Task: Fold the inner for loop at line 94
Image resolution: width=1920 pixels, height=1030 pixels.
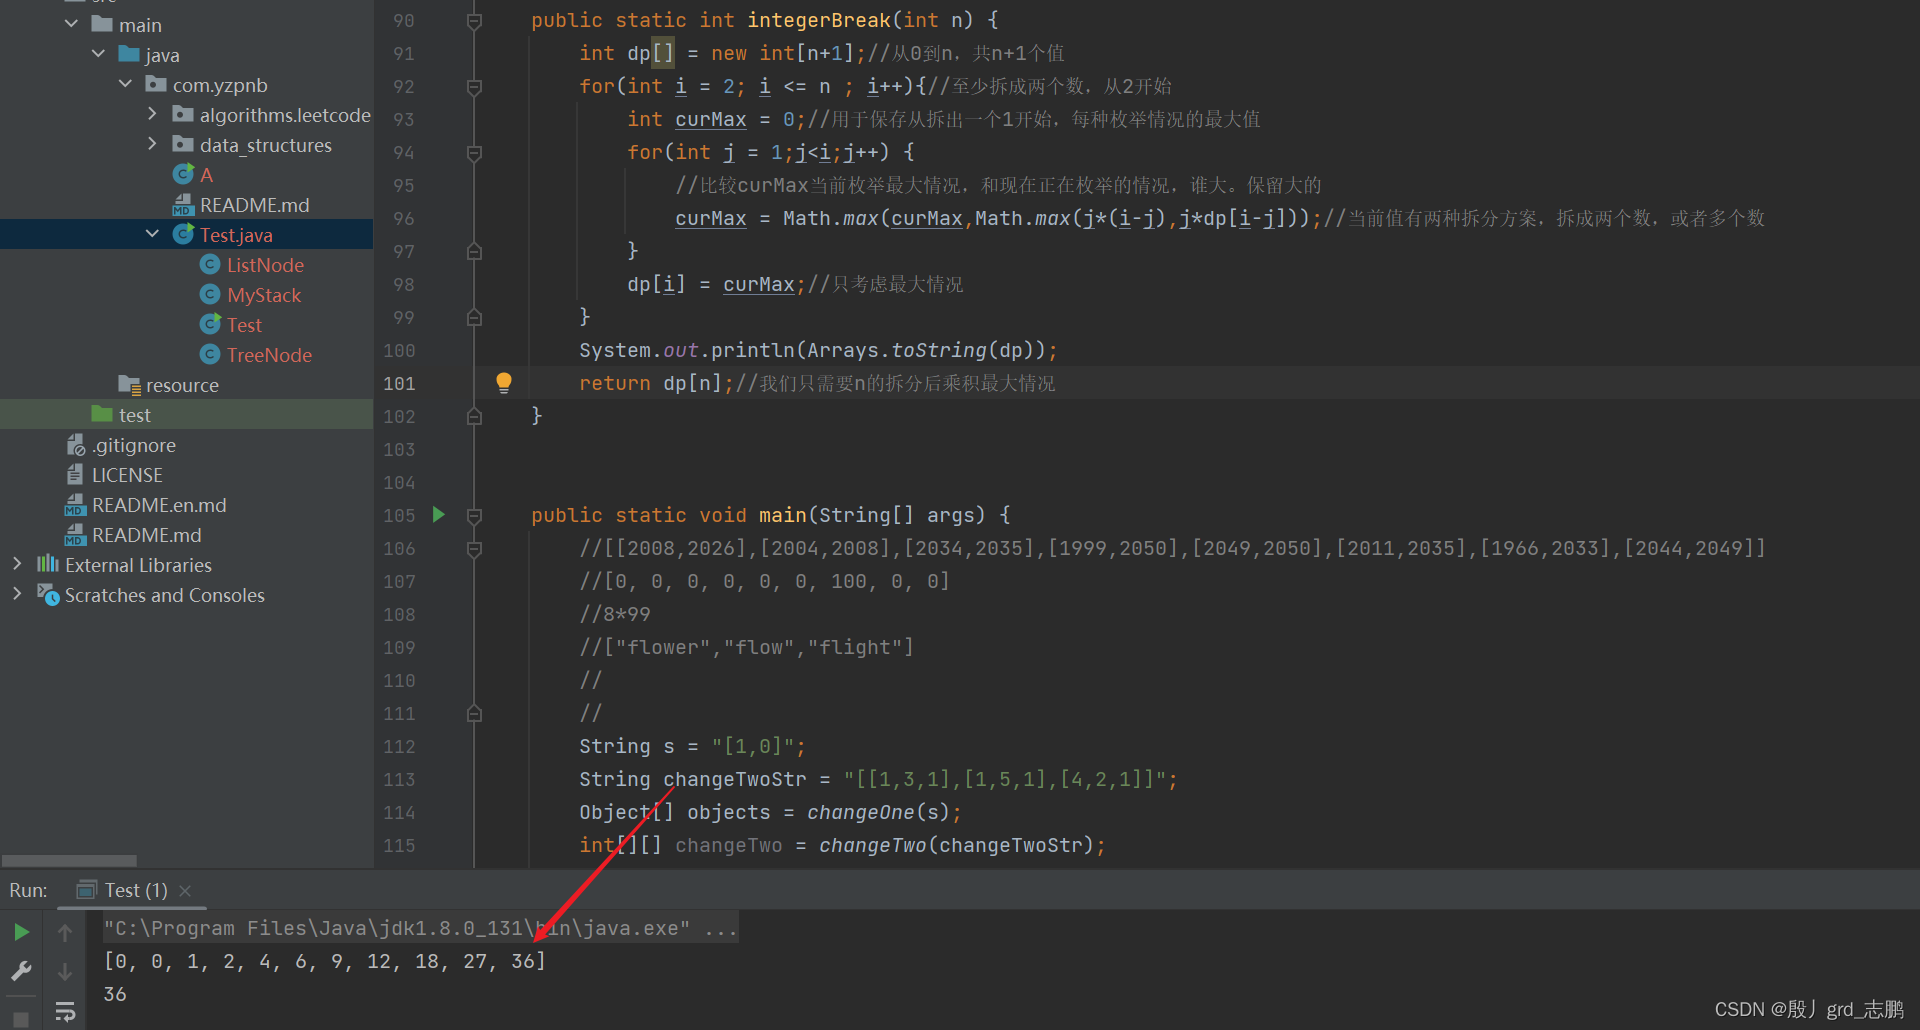Action: 475,153
